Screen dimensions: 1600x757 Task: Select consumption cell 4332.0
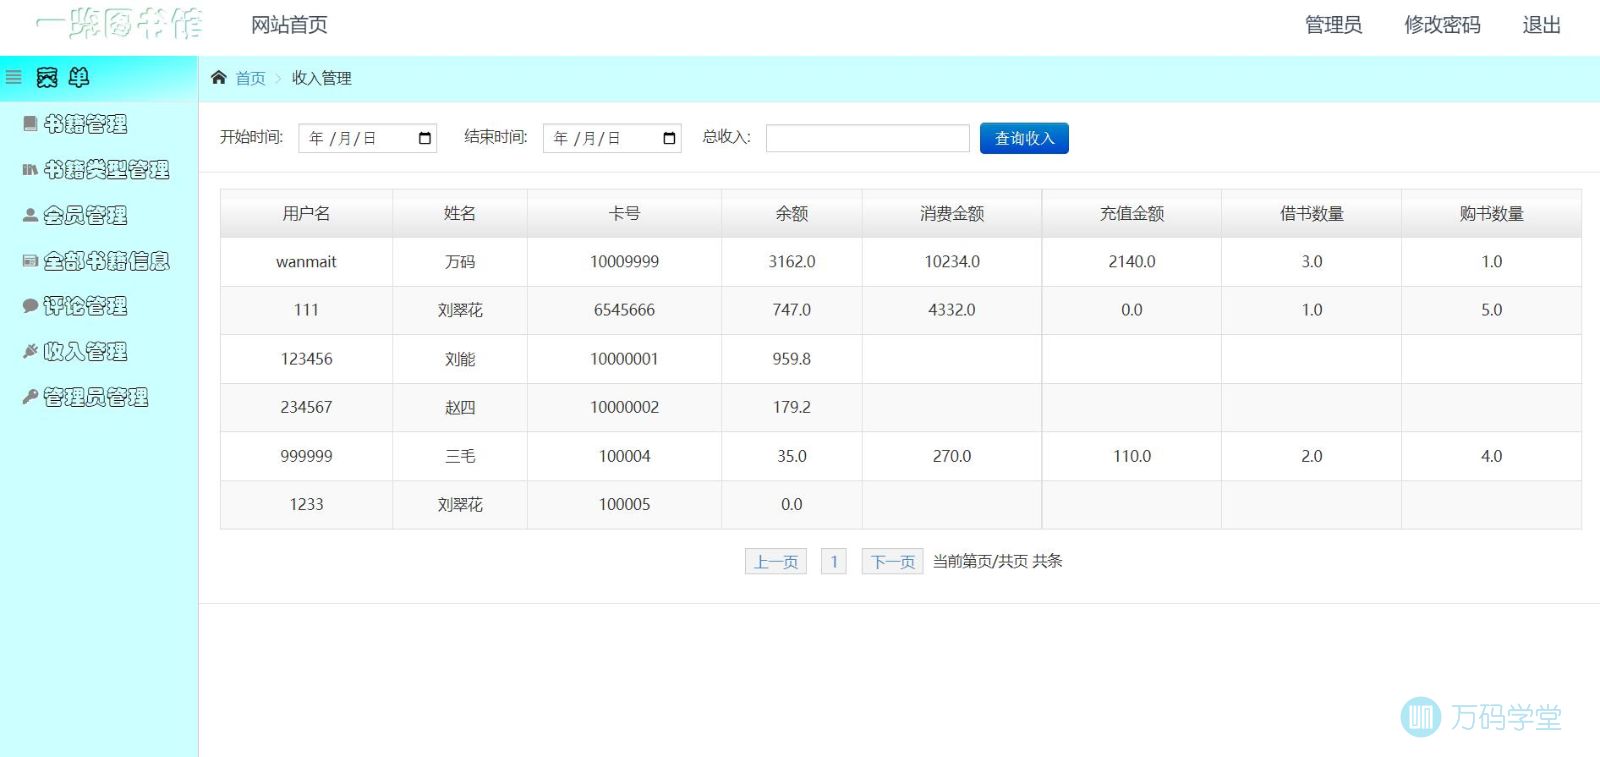[x=952, y=310]
